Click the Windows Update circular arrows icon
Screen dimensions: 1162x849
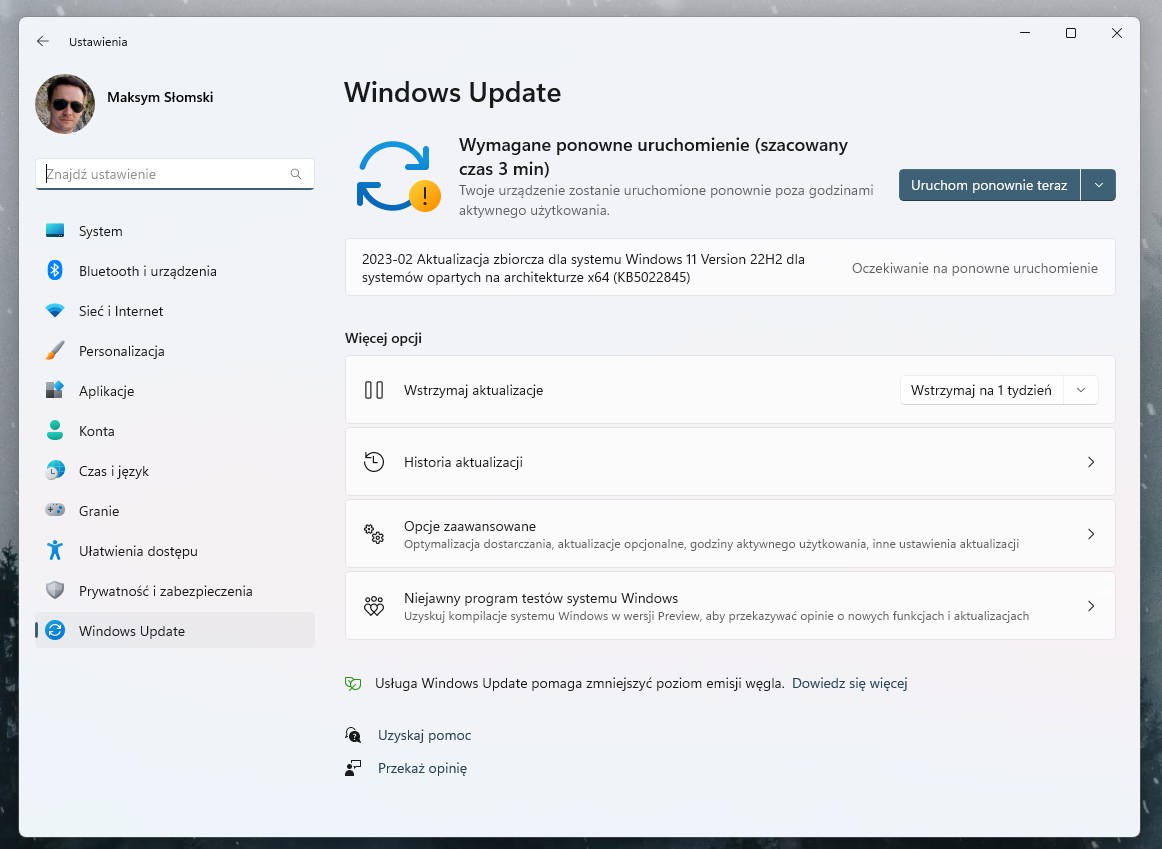click(57, 631)
